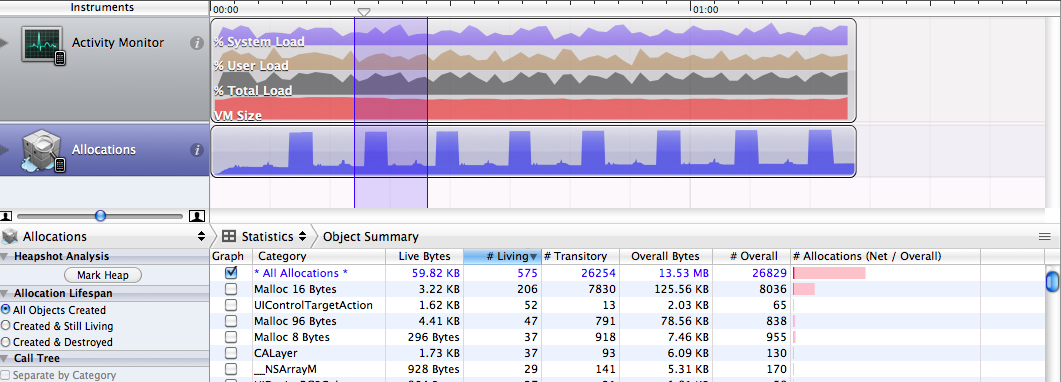Screen dimensions: 1061x382
Task: Select the Malloc 8 Bytes category row
Action: (x=627, y=337)
